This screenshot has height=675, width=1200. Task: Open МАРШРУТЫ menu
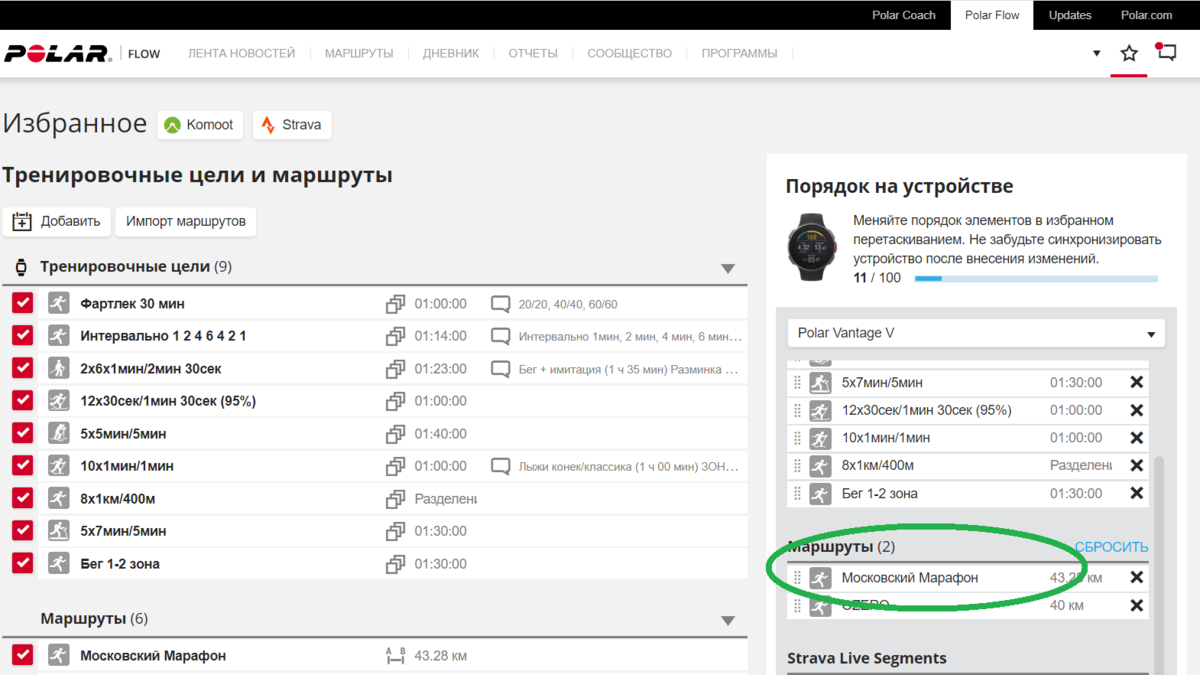tap(359, 53)
